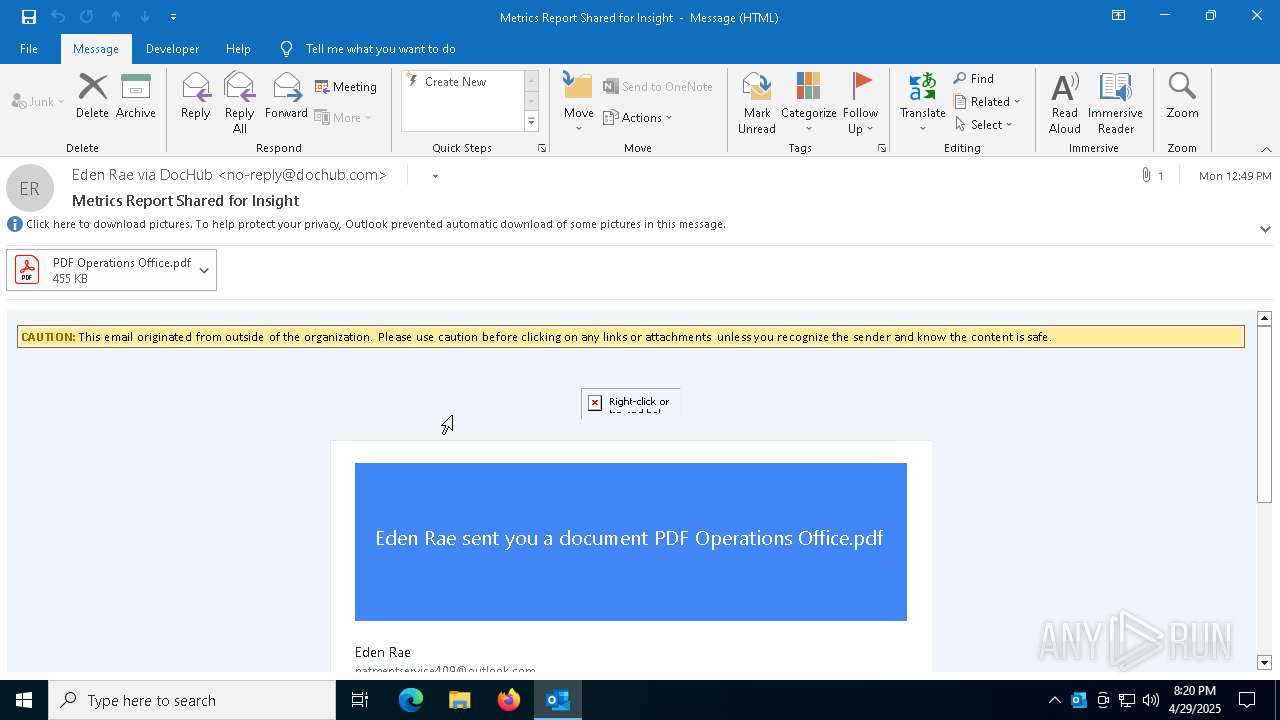The image size is (1280, 720).
Task: Open the attachment options dropdown arrow
Action: click(204, 270)
